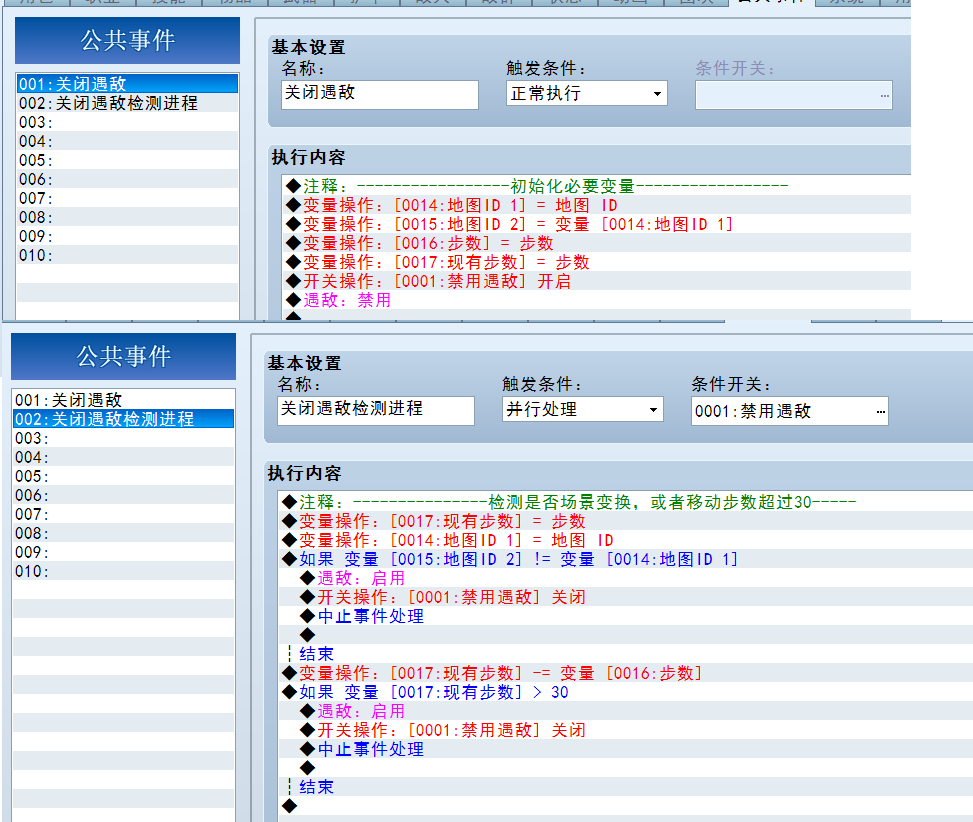Image resolution: width=973 pixels, height=822 pixels.
Task: Click empty command slot at end of bottom list
Action: pyautogui.click(x=626, y=806)
